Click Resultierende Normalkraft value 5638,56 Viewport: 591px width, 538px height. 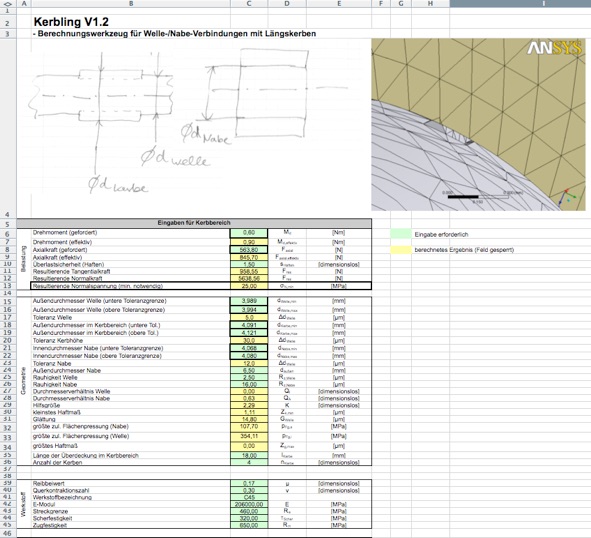pyautogui.click(x=249, y=279)
